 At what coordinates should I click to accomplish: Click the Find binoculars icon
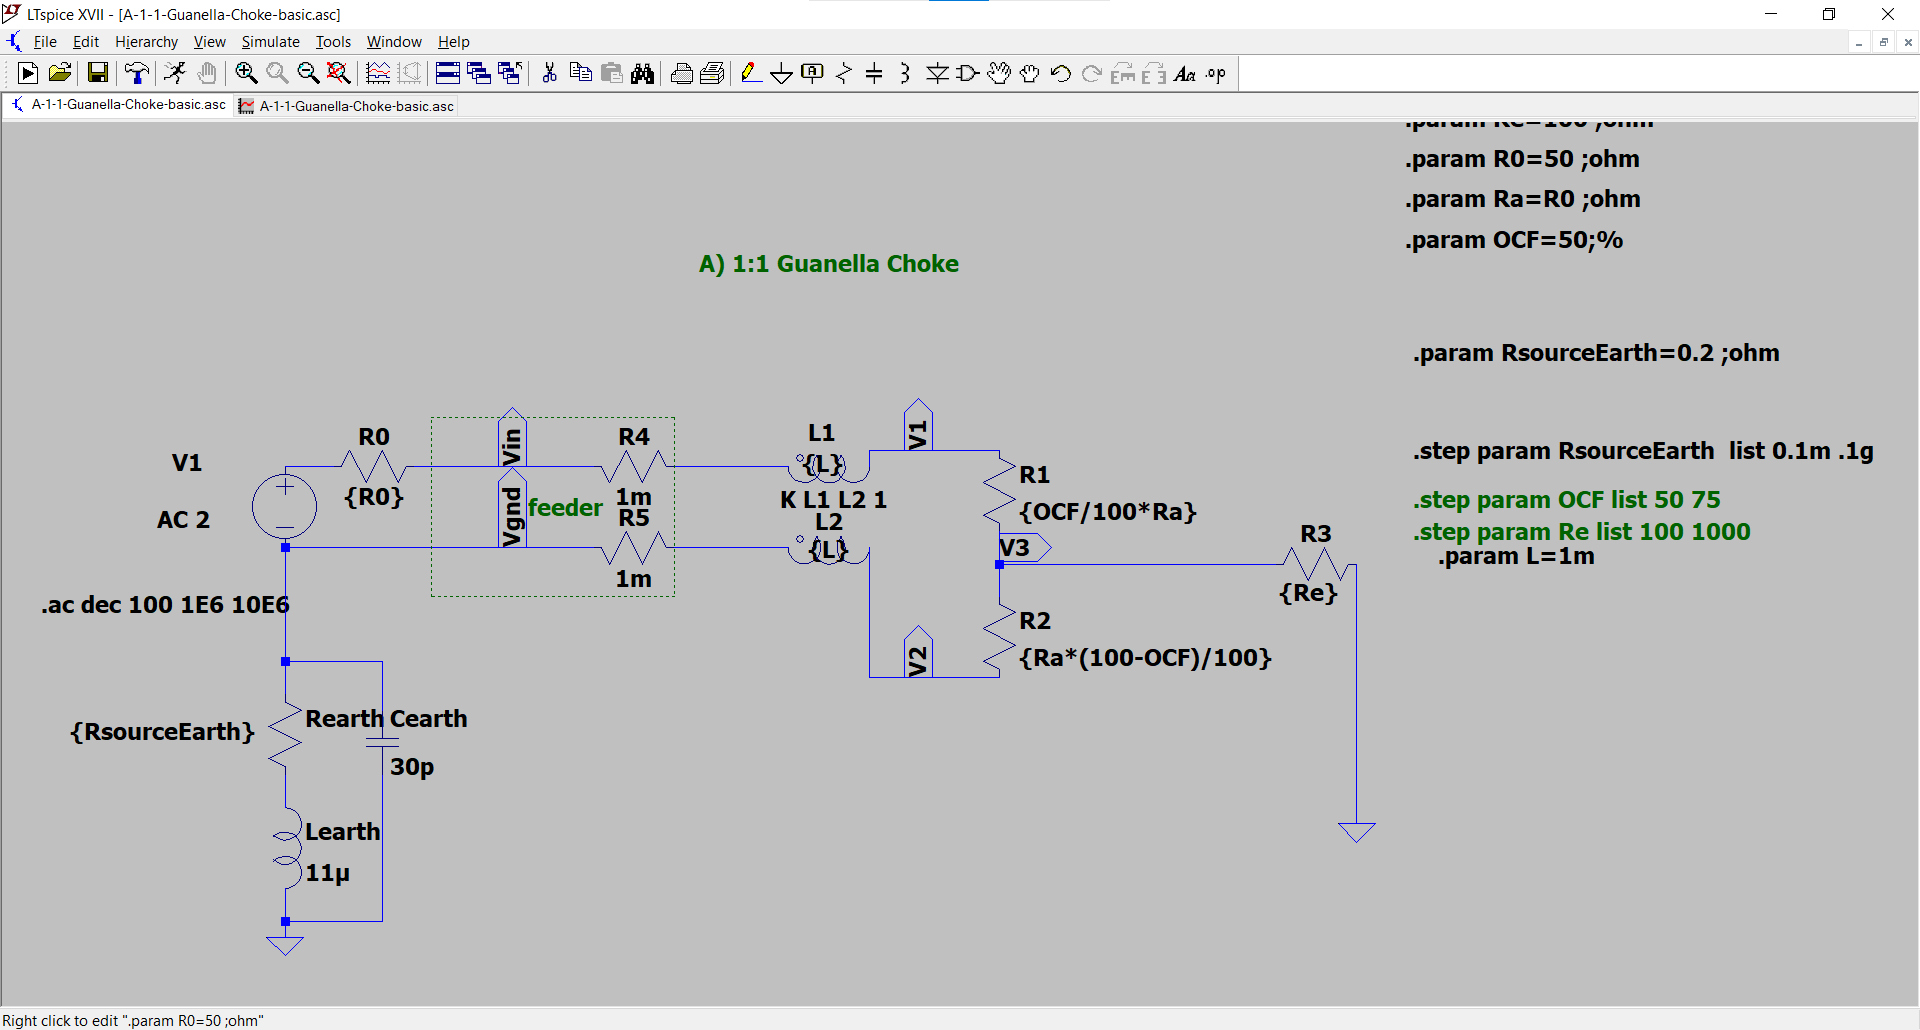coord(642,73)
